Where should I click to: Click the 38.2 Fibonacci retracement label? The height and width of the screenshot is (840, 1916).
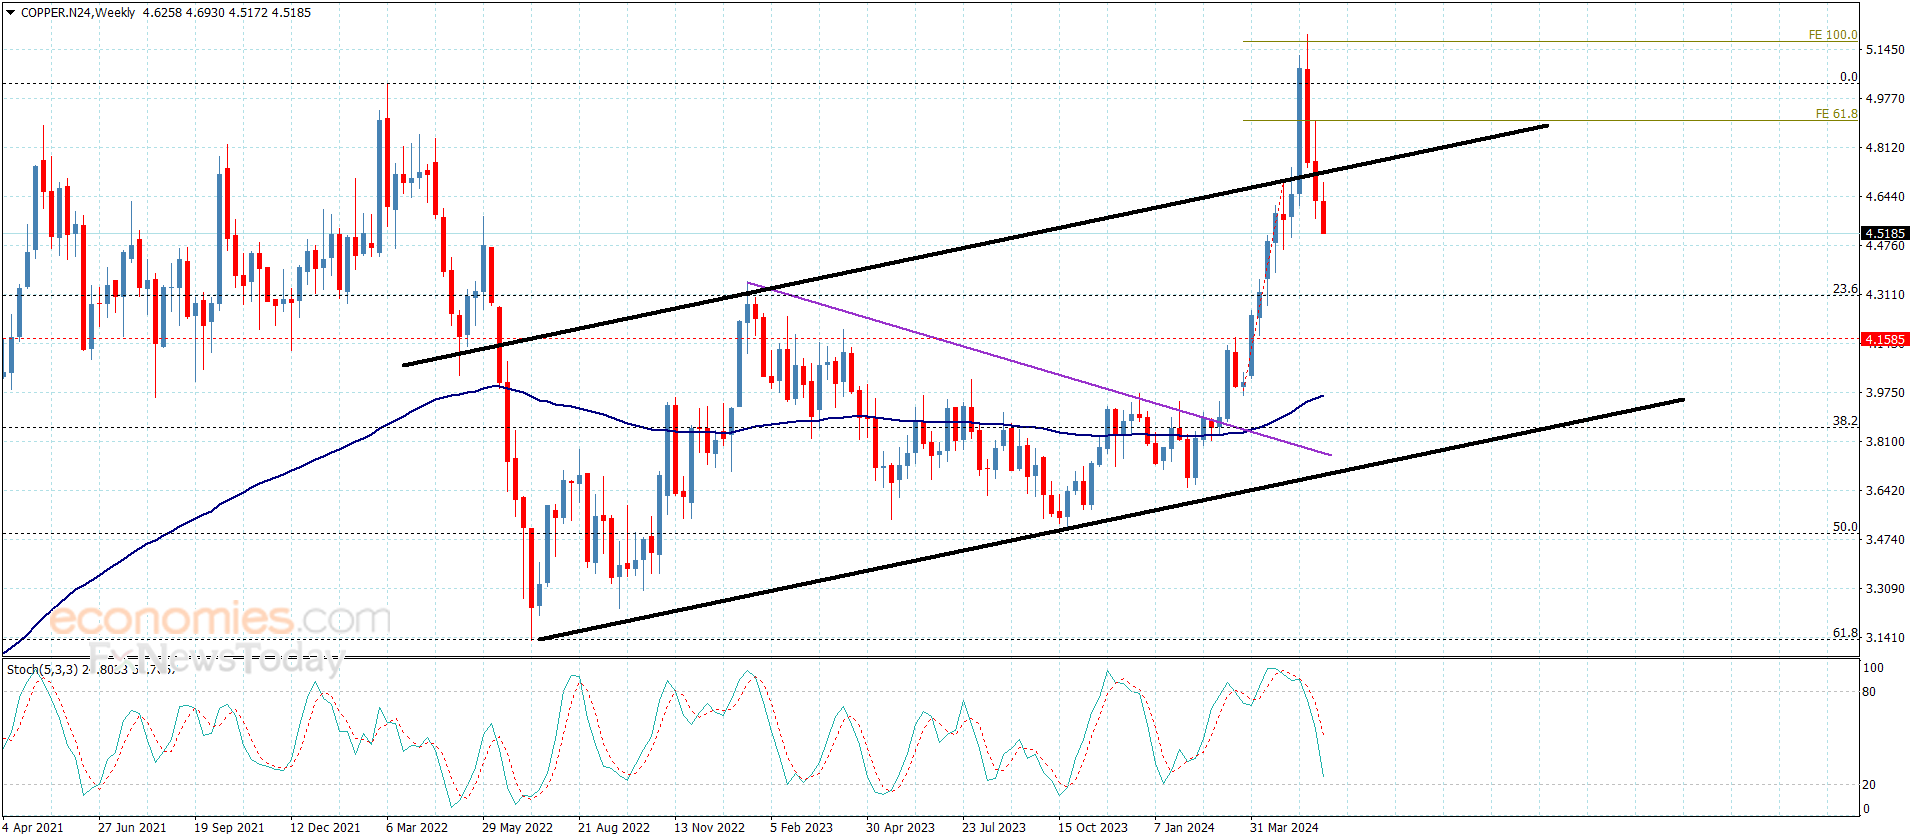point(1845,421)
